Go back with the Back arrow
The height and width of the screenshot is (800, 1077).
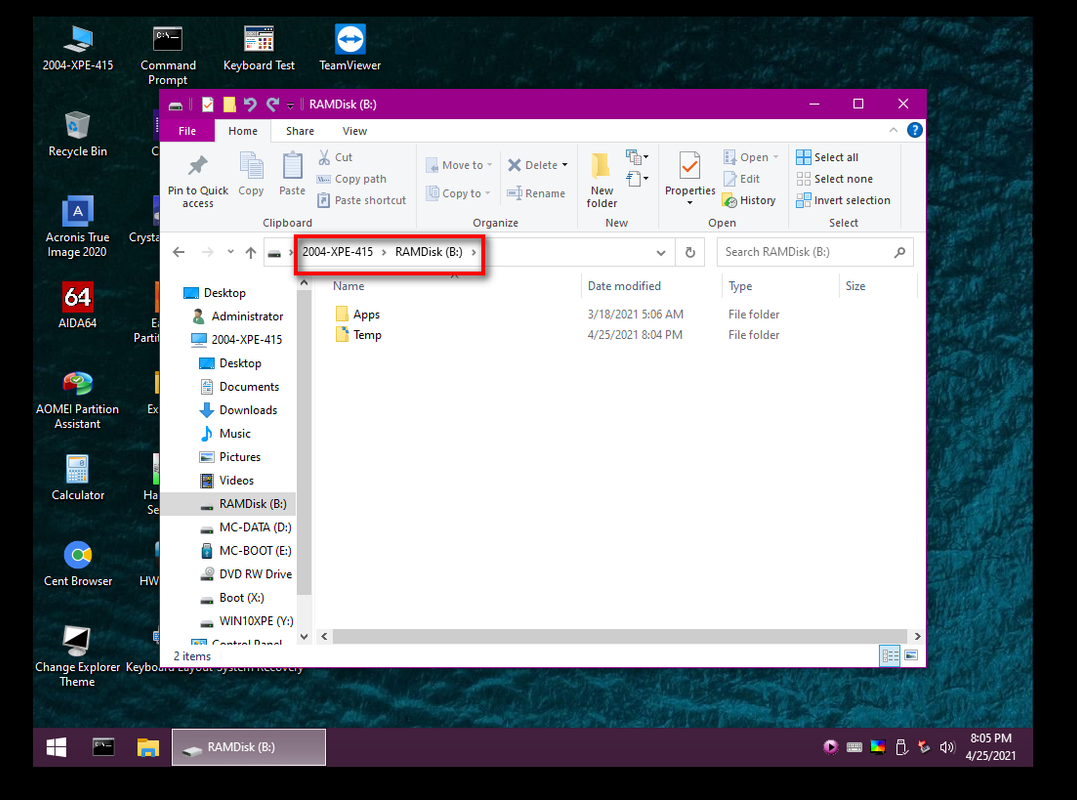(x=179, y=253)
